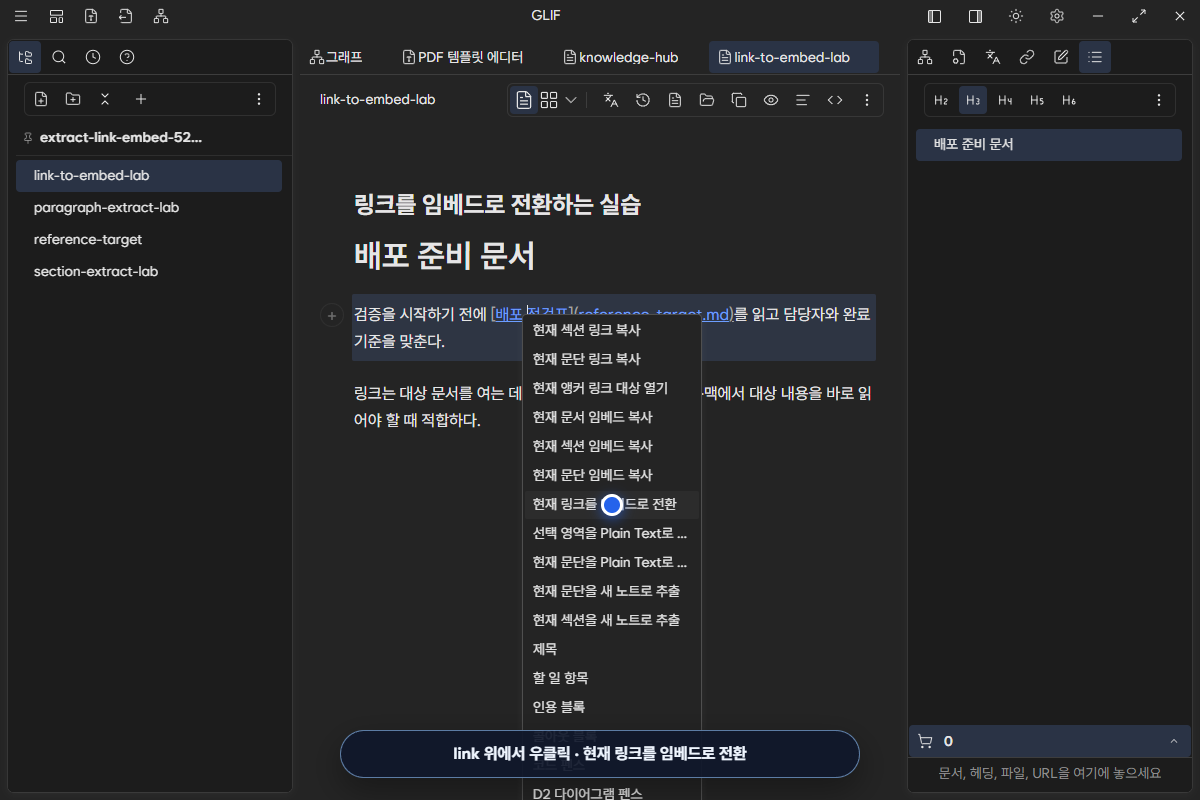The height and width of the screenshot is (800, 1200).
Task: Open the graph network icon in title bar
Action: click(x=161, y=16)
